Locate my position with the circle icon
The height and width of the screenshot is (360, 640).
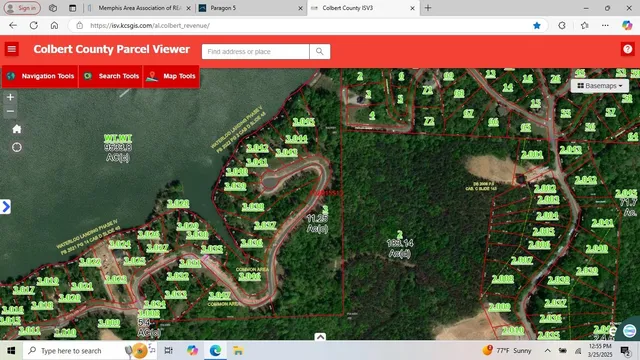[17, 147]
